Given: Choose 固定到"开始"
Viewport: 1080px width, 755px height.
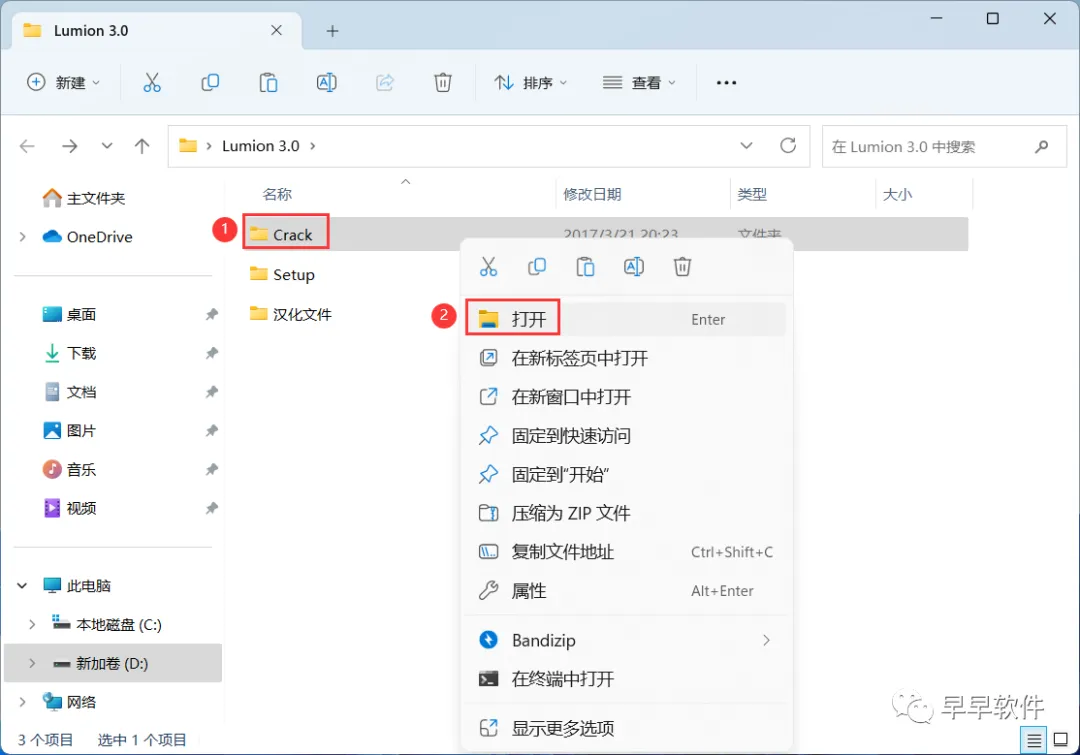Looking at the screenshot, I should click(x=625, y=475).
